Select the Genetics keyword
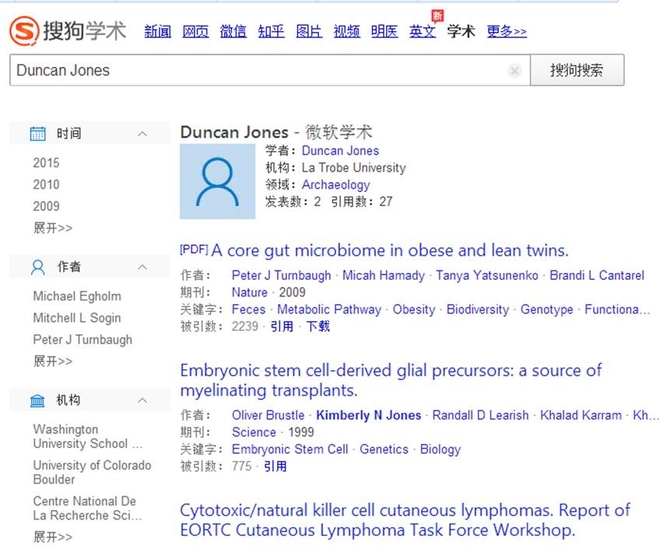Image resolution: width=670 pixels, height=549 pixels. (384, 449)
